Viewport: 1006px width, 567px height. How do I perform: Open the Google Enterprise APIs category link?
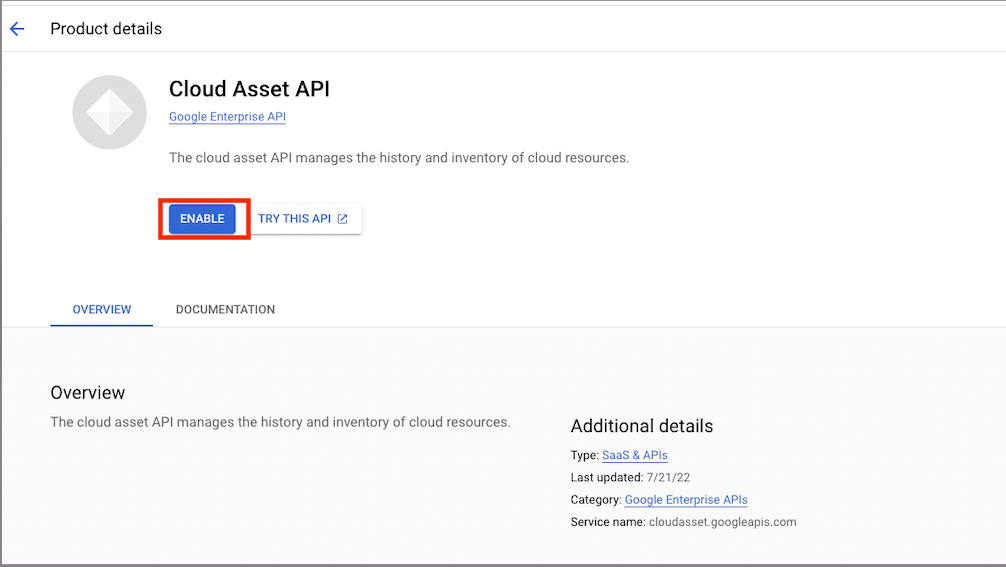pos(686,500)
